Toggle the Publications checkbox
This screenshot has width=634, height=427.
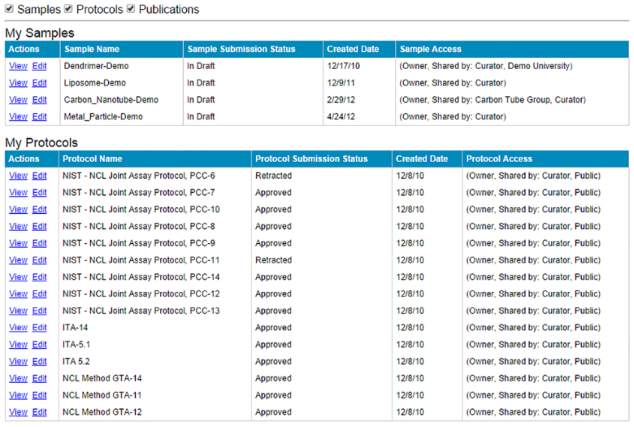(x=131, y=10)
